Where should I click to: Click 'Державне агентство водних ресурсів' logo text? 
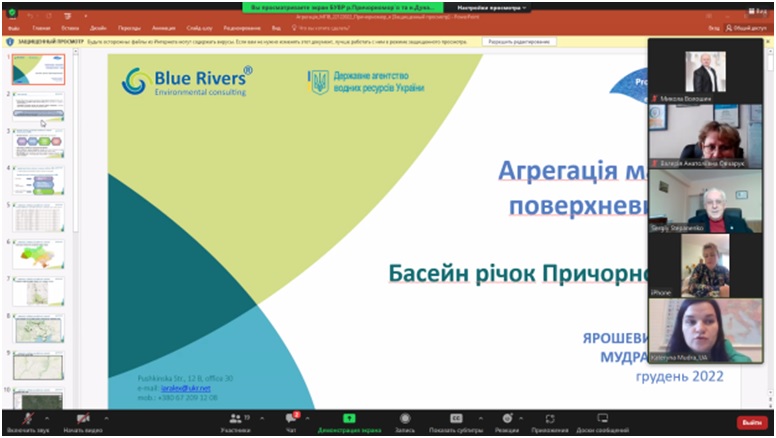pyautogui.click(x=378, y=82)
